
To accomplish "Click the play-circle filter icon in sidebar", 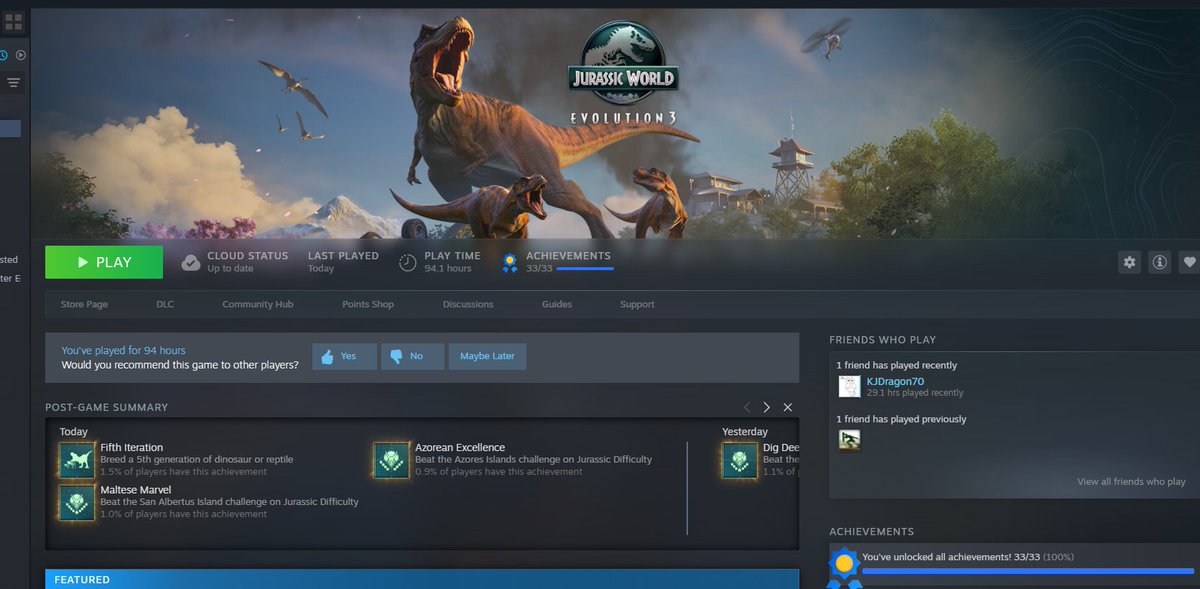I will 21,55.
